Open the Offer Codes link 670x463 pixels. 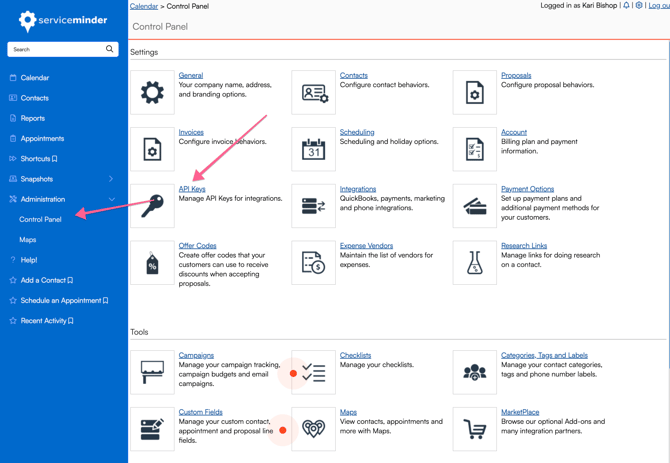point(197,246)
